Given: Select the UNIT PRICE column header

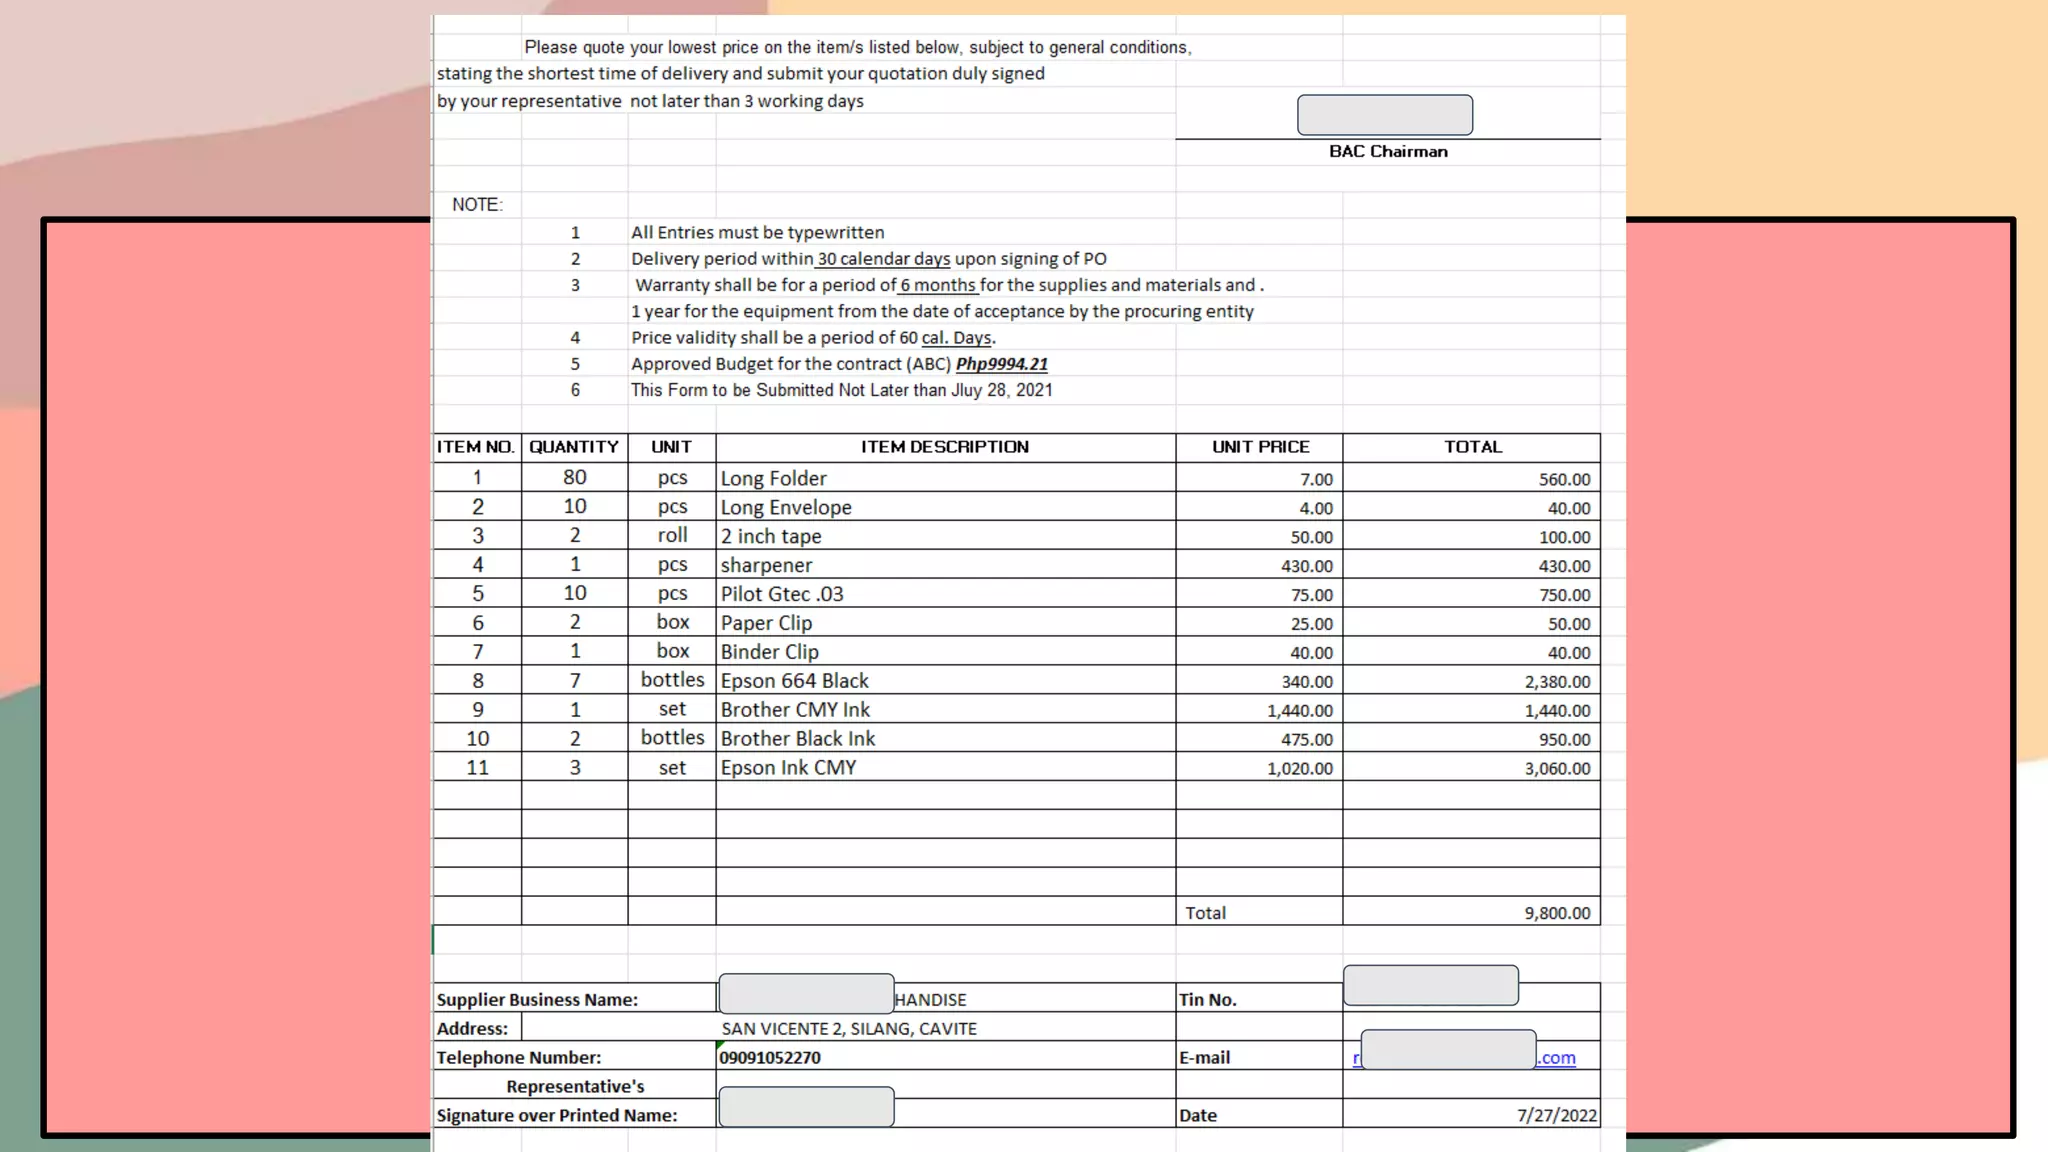Looking at the screenshot, I should click(1260, 447).
